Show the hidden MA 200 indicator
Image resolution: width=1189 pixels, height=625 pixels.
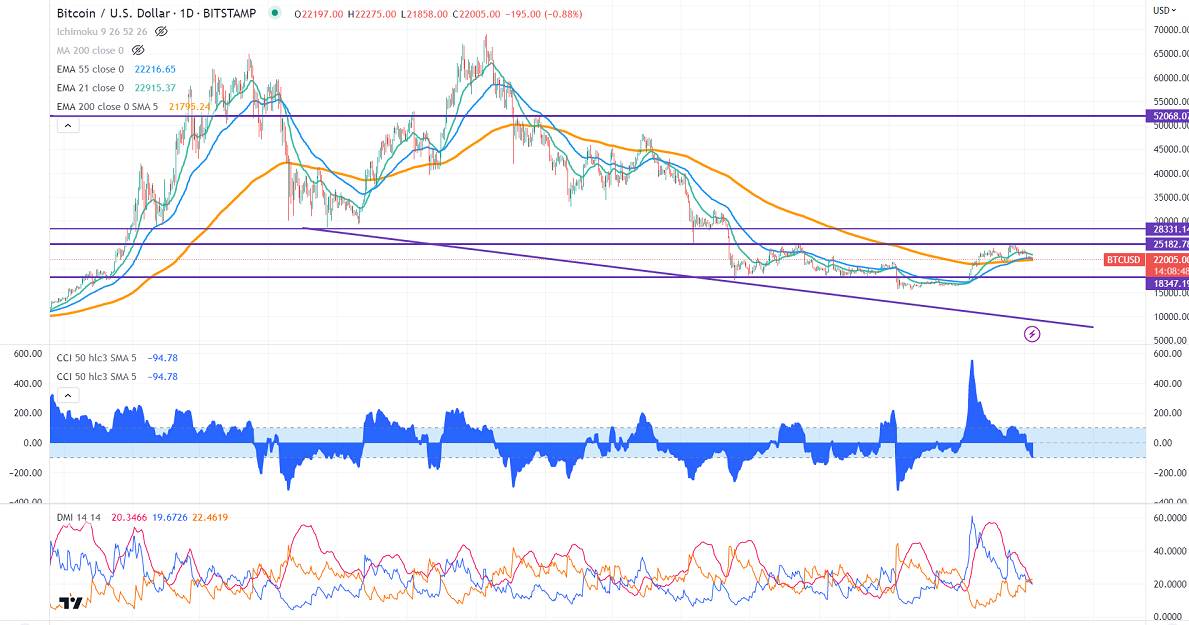point(138,50)
